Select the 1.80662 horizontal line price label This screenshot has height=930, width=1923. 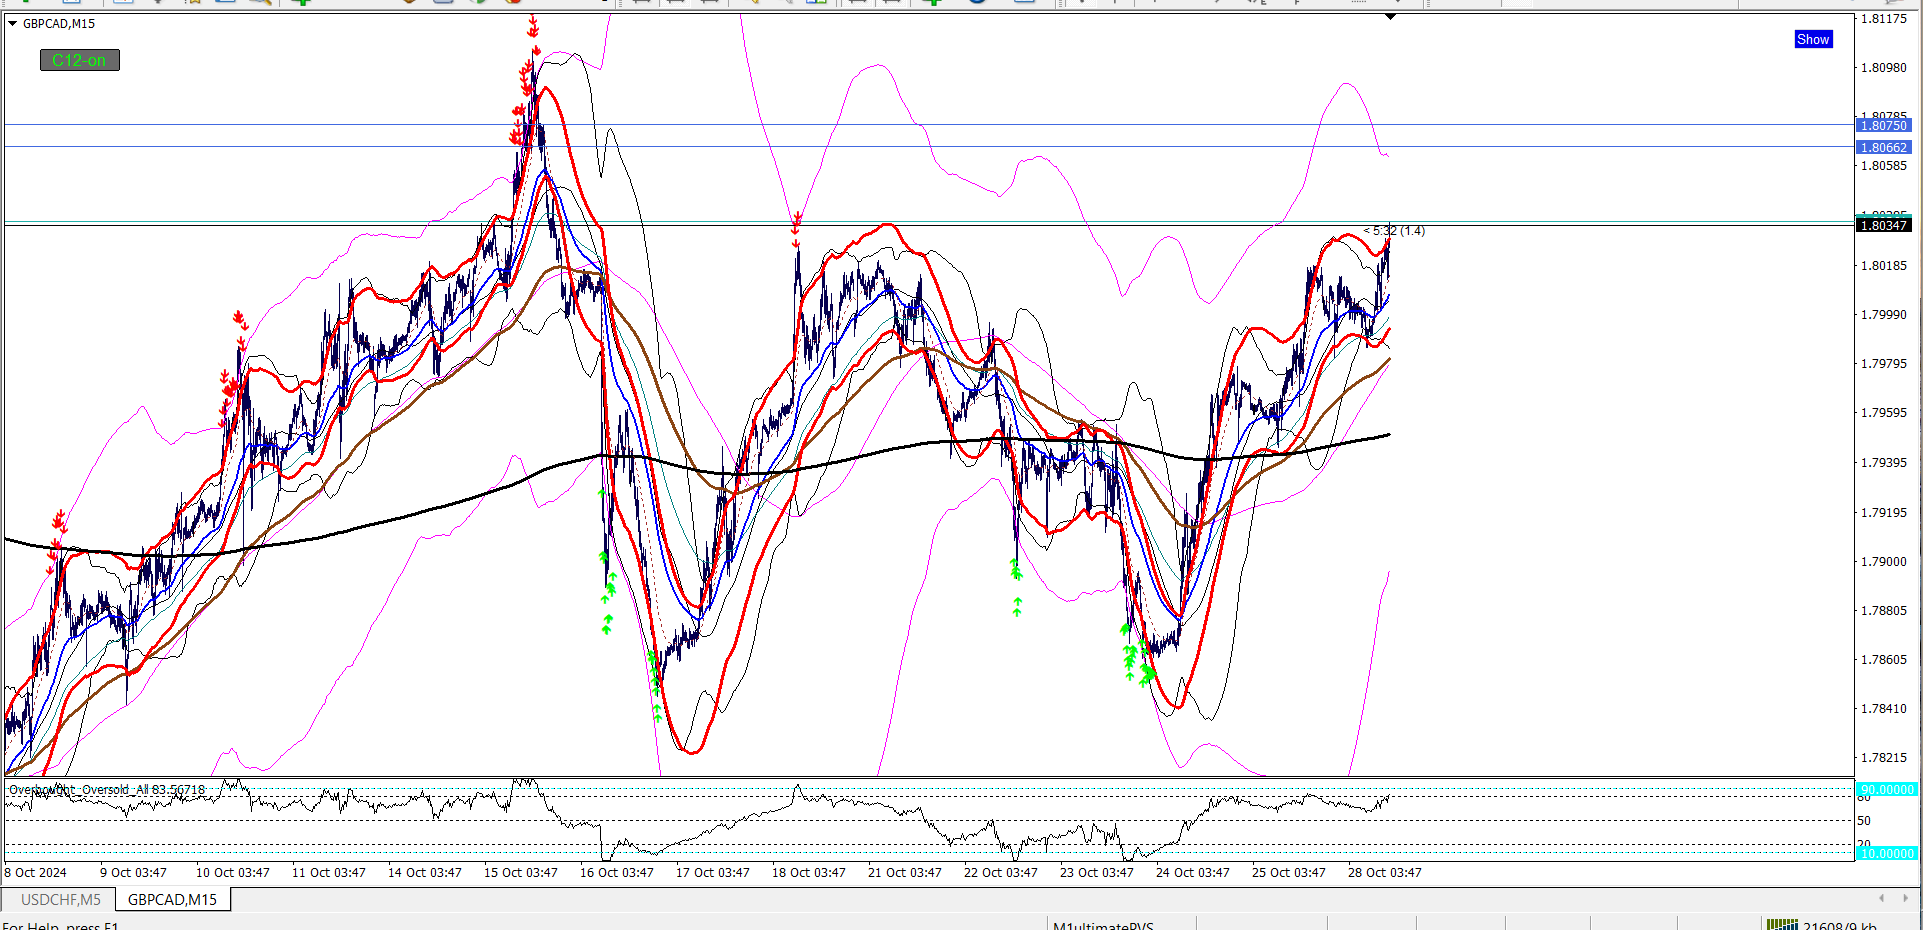pos(1884,147)
